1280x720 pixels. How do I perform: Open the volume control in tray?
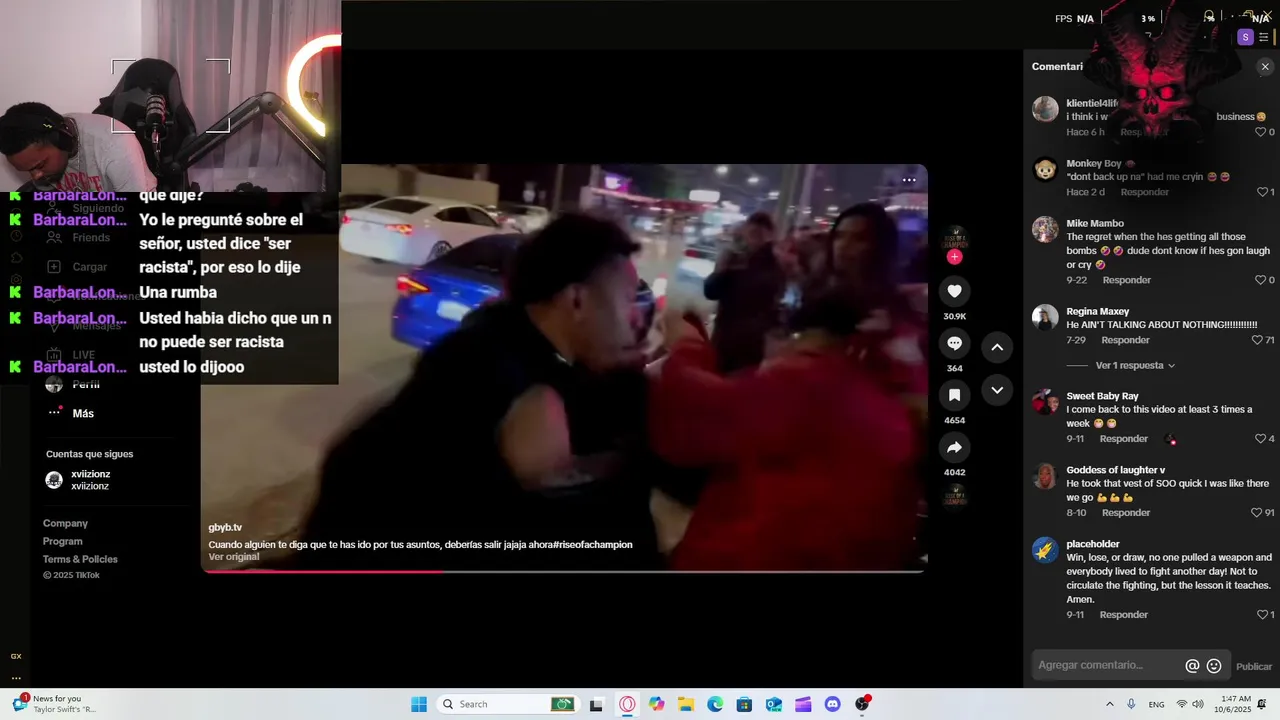(x=1198, y=704)
